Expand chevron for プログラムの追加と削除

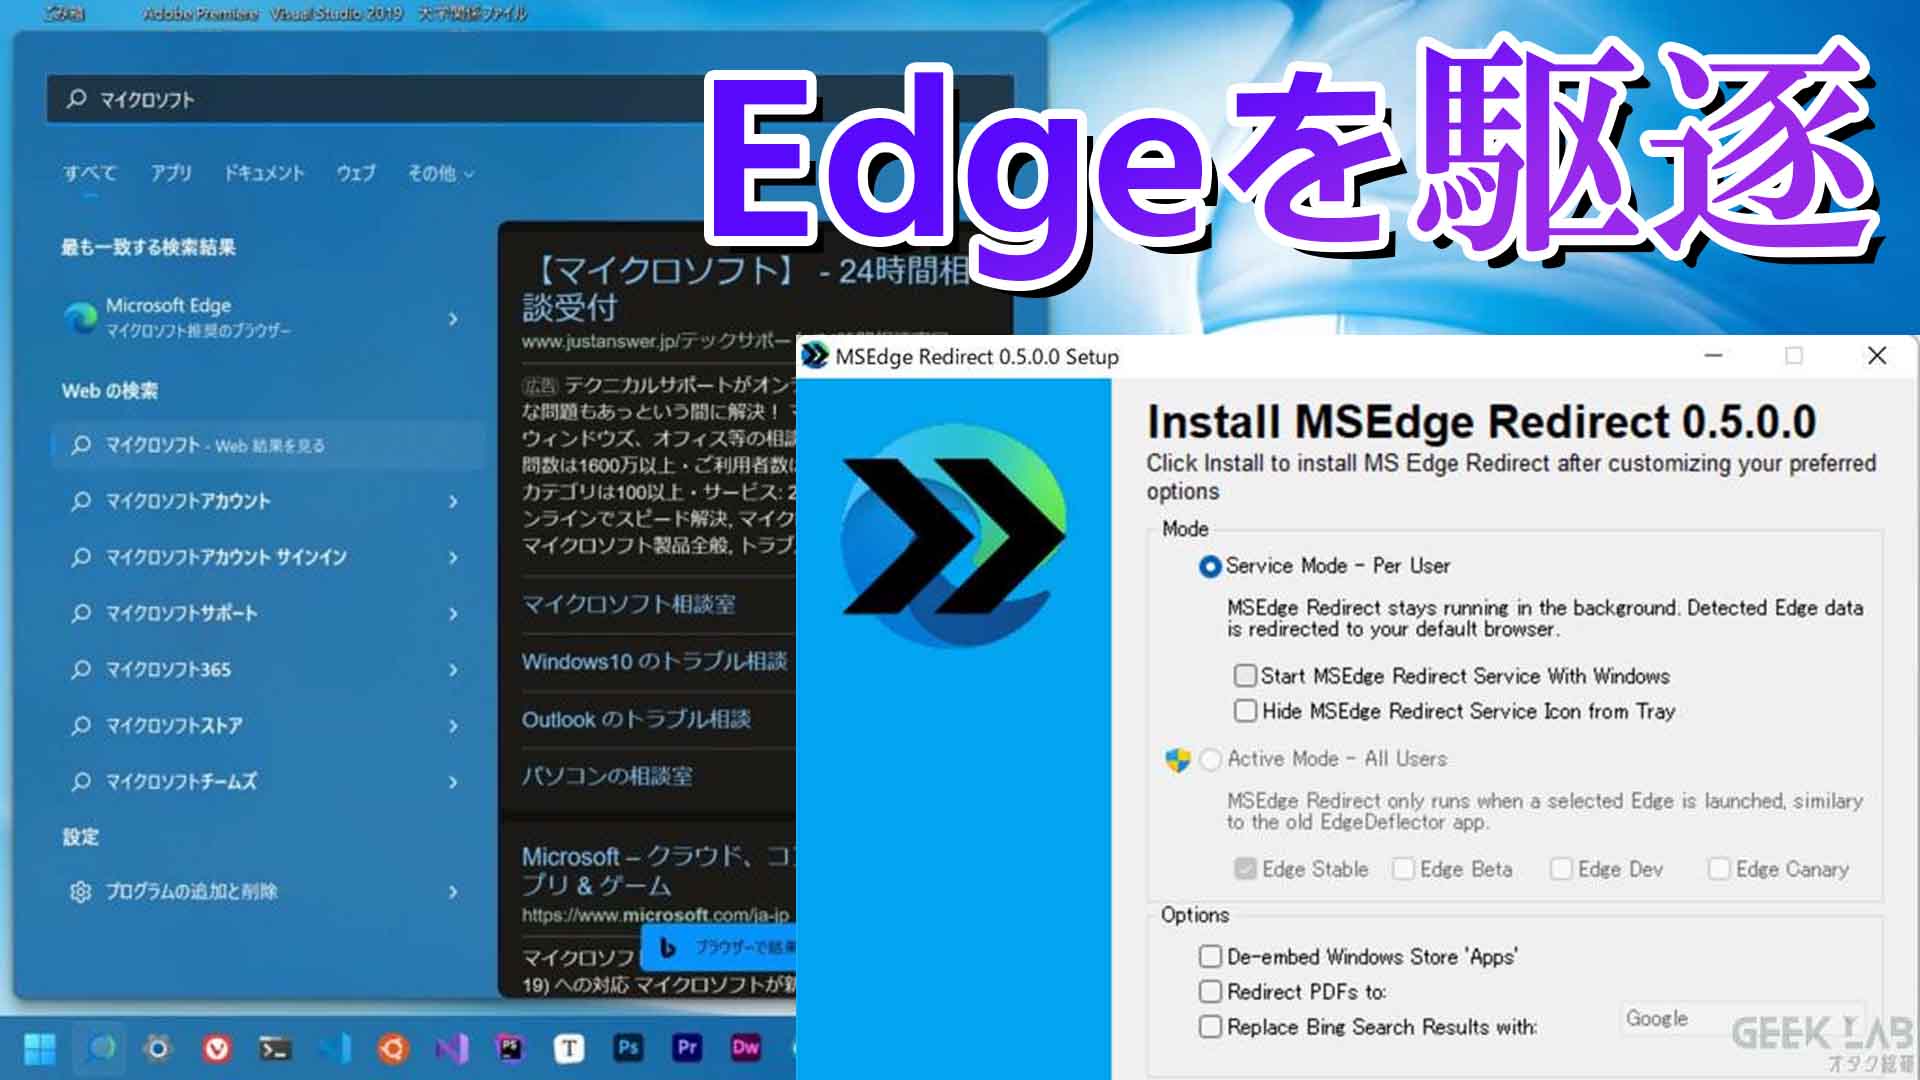(x=453, y=891)
